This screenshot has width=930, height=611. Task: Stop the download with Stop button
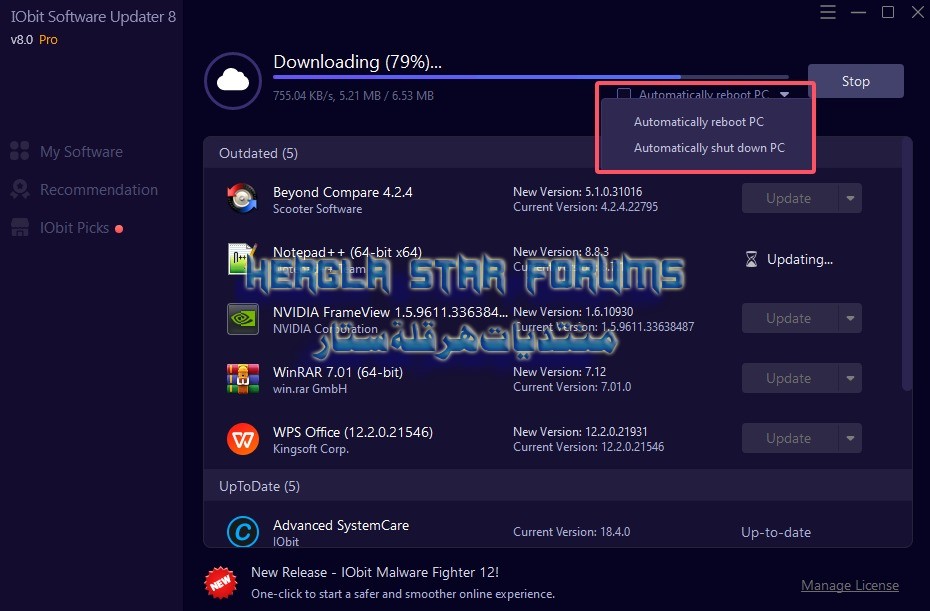[855, 81]
